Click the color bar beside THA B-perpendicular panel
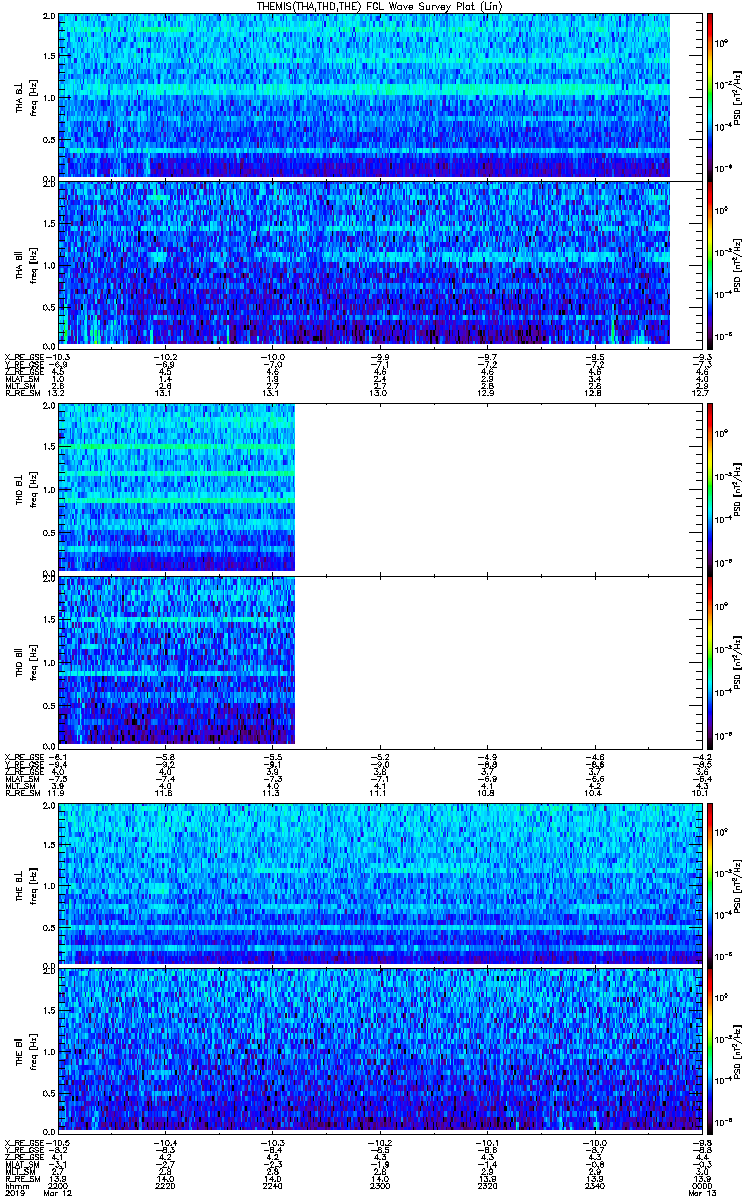Screen dimensions: 750x1200 coord(710,96)
